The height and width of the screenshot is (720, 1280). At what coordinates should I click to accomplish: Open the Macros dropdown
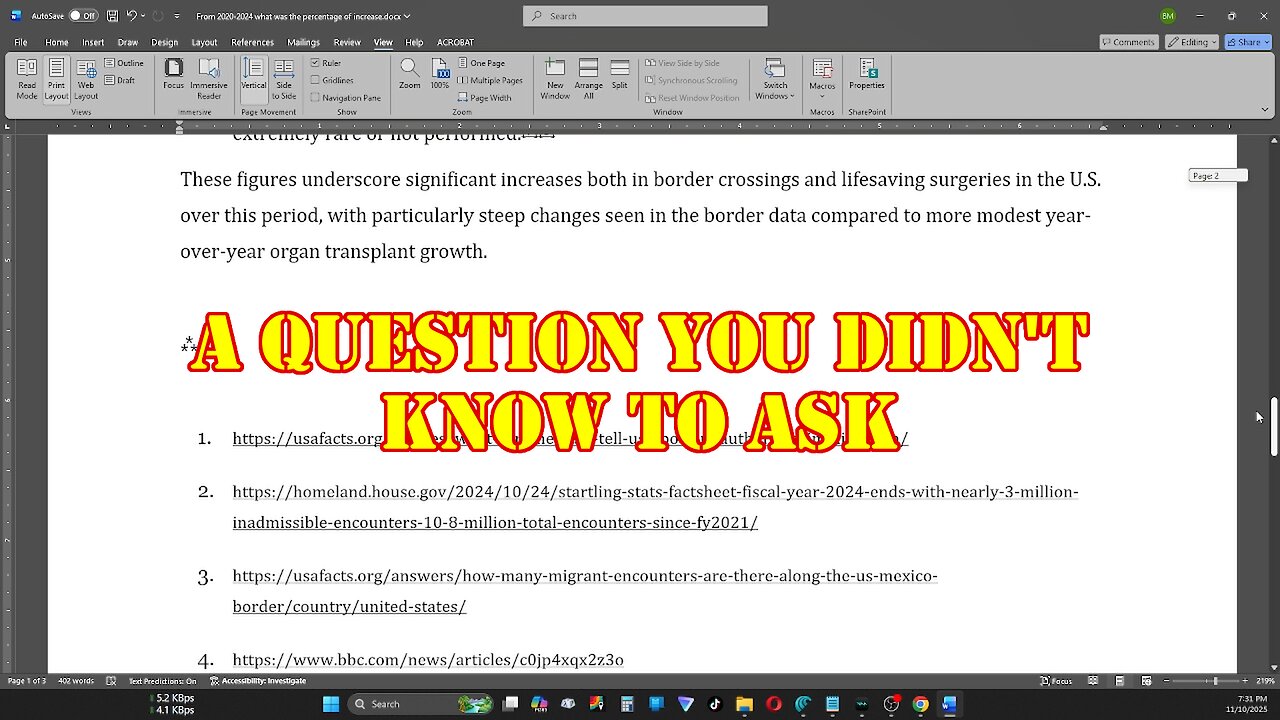(822, 79)
